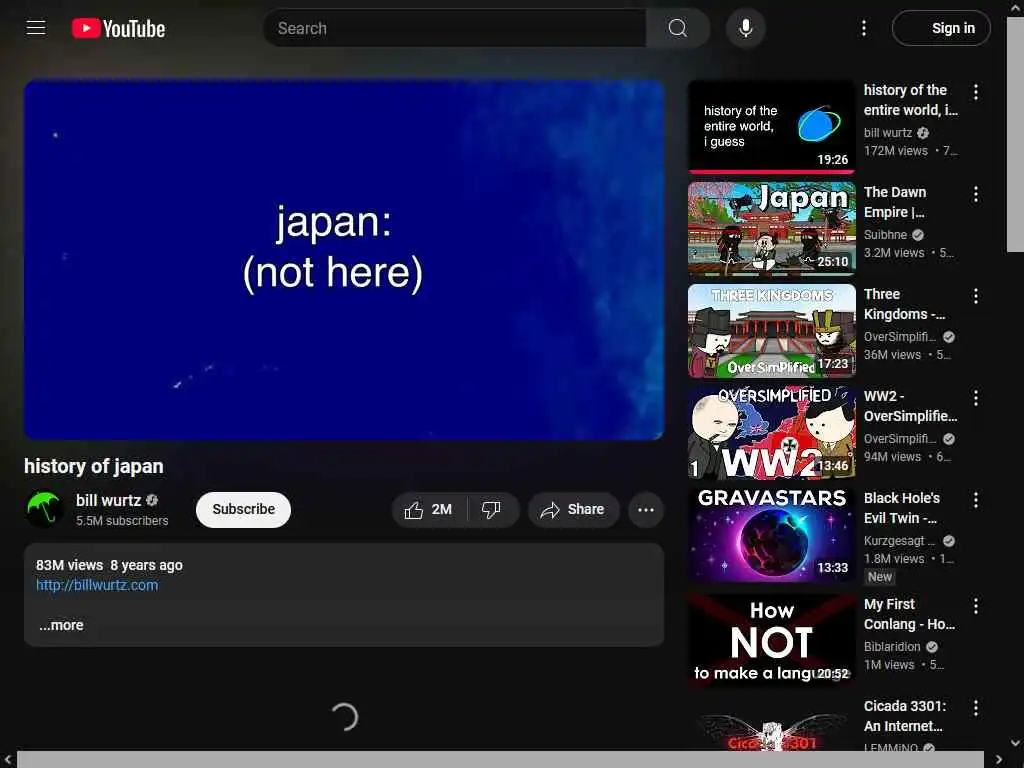1024x768 pixels.
Task: Click the magnifier search button
Action: (x=677, y=28)
